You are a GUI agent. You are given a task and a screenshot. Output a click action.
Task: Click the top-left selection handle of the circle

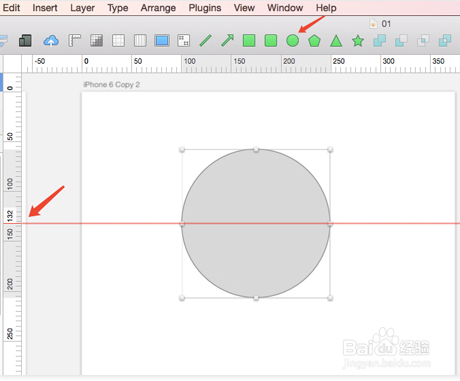pyautogui.click(x=182, y=149)
